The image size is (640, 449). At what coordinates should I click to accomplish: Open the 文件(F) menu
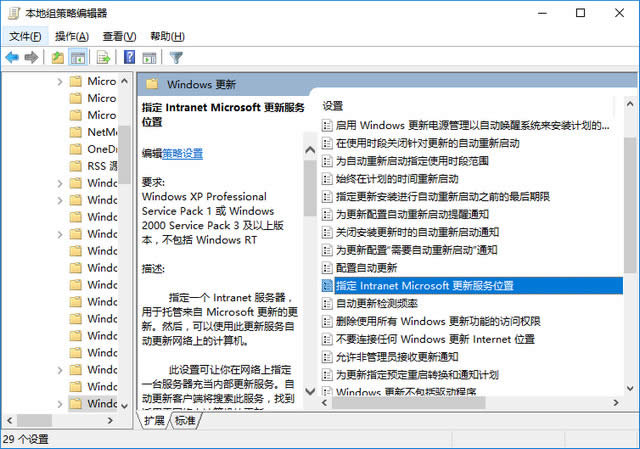[25, 36]
